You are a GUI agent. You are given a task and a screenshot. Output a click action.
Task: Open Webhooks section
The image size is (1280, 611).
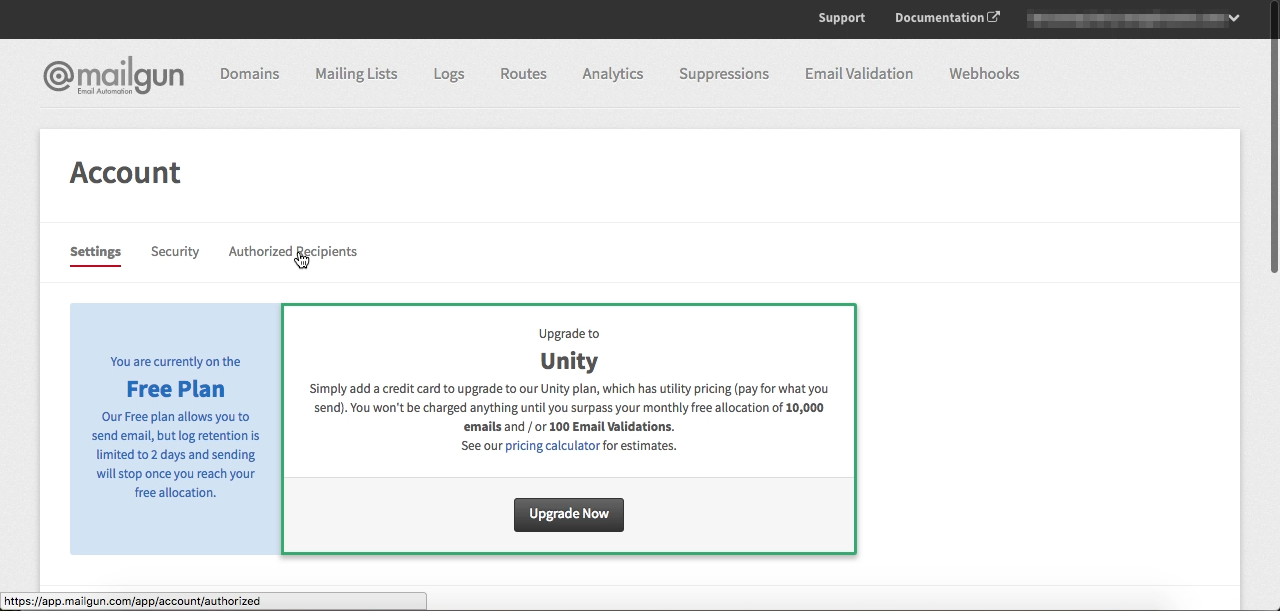pyautogui.click(x=984, y=74)
